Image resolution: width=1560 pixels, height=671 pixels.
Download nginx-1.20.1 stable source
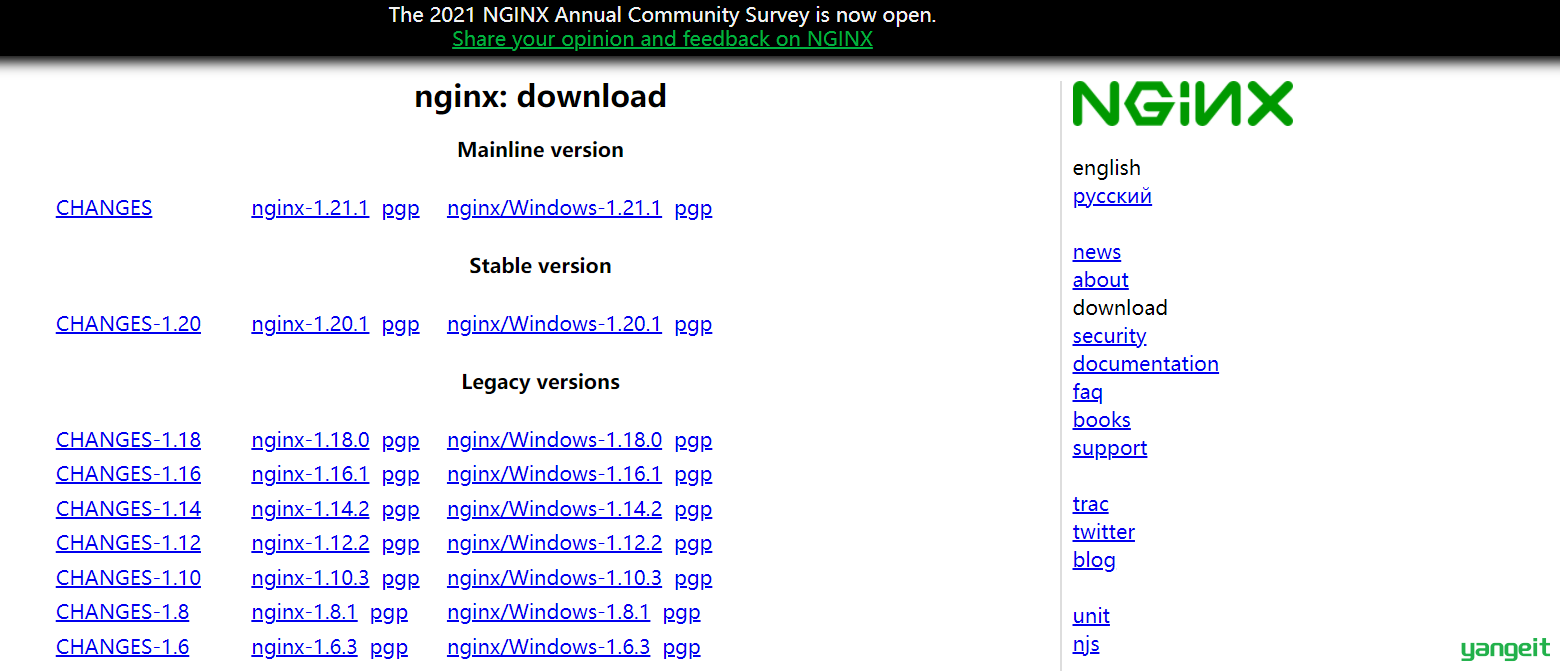coord(310,324)
